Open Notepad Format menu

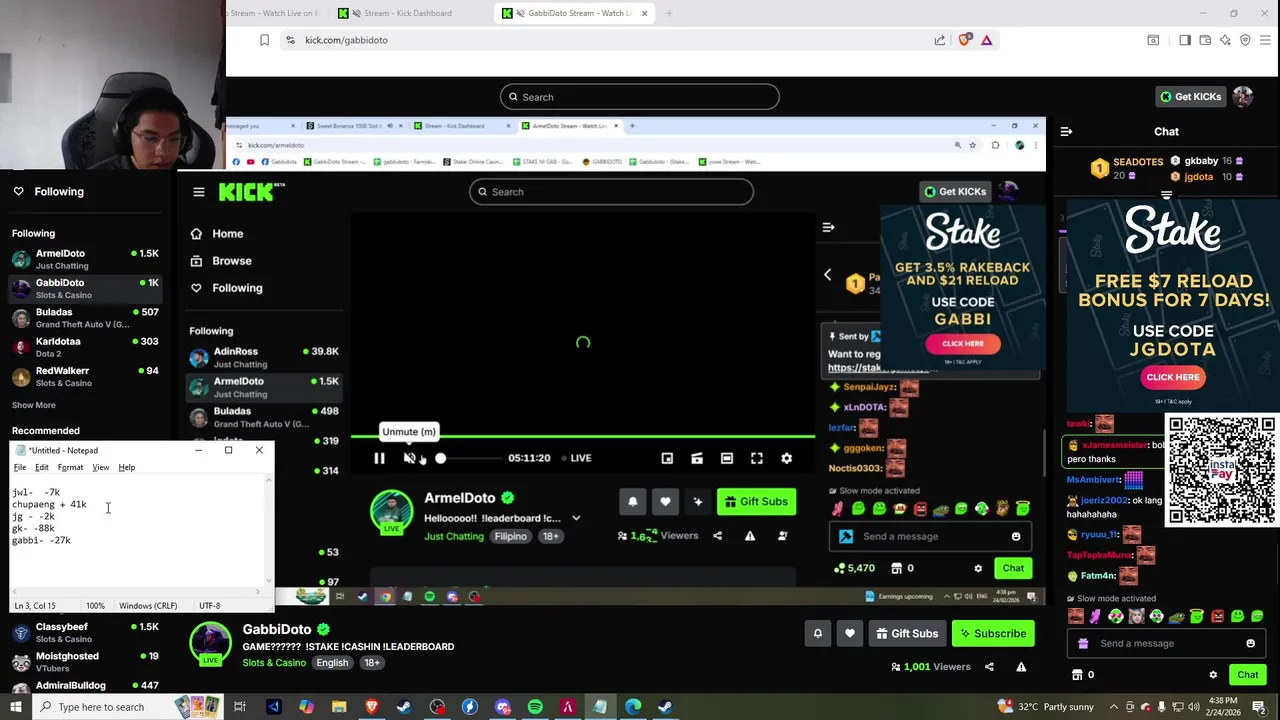pos(70,467)
